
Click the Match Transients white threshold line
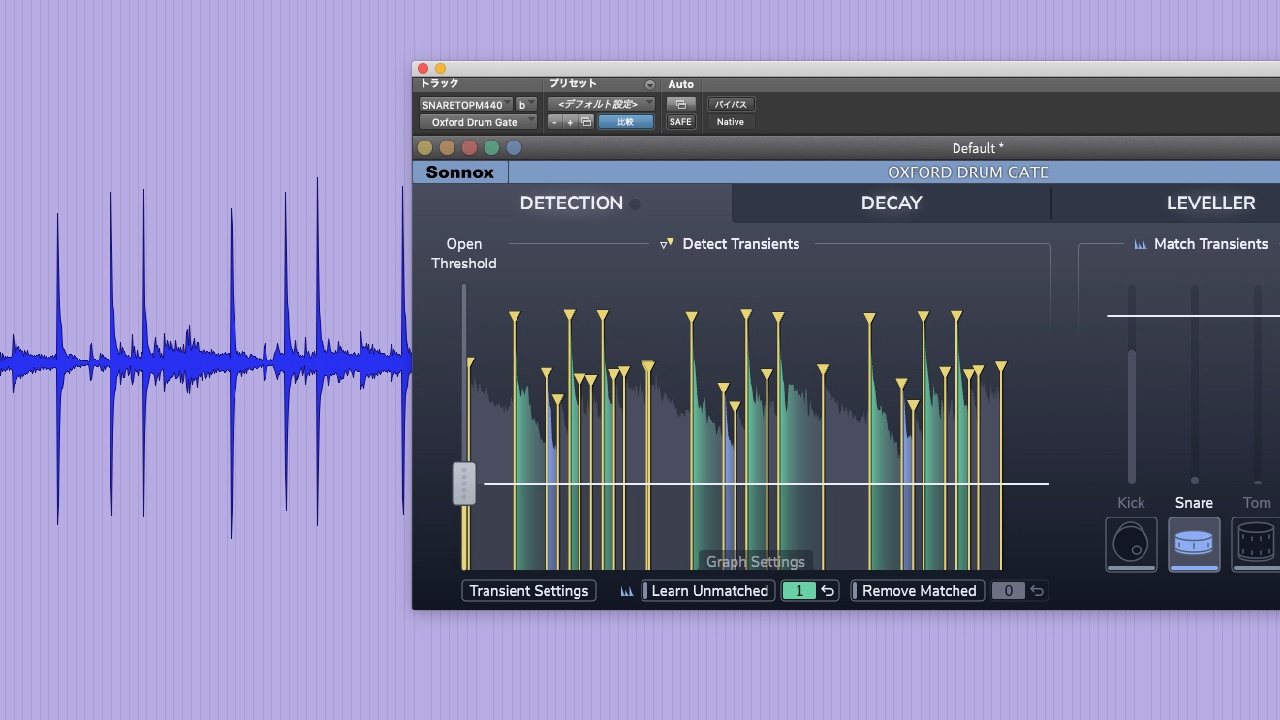pyautogui.click(x=1193, y=316)
